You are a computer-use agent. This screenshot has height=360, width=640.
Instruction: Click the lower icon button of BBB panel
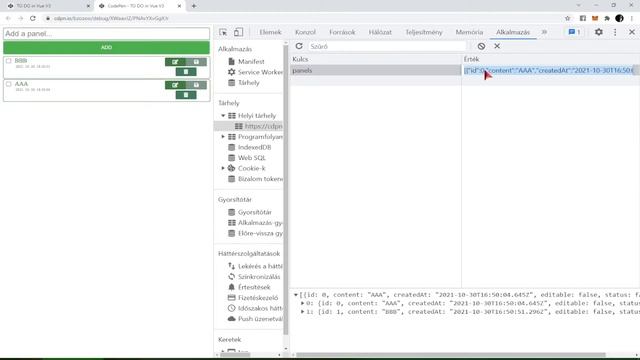[x=186, y=72]
